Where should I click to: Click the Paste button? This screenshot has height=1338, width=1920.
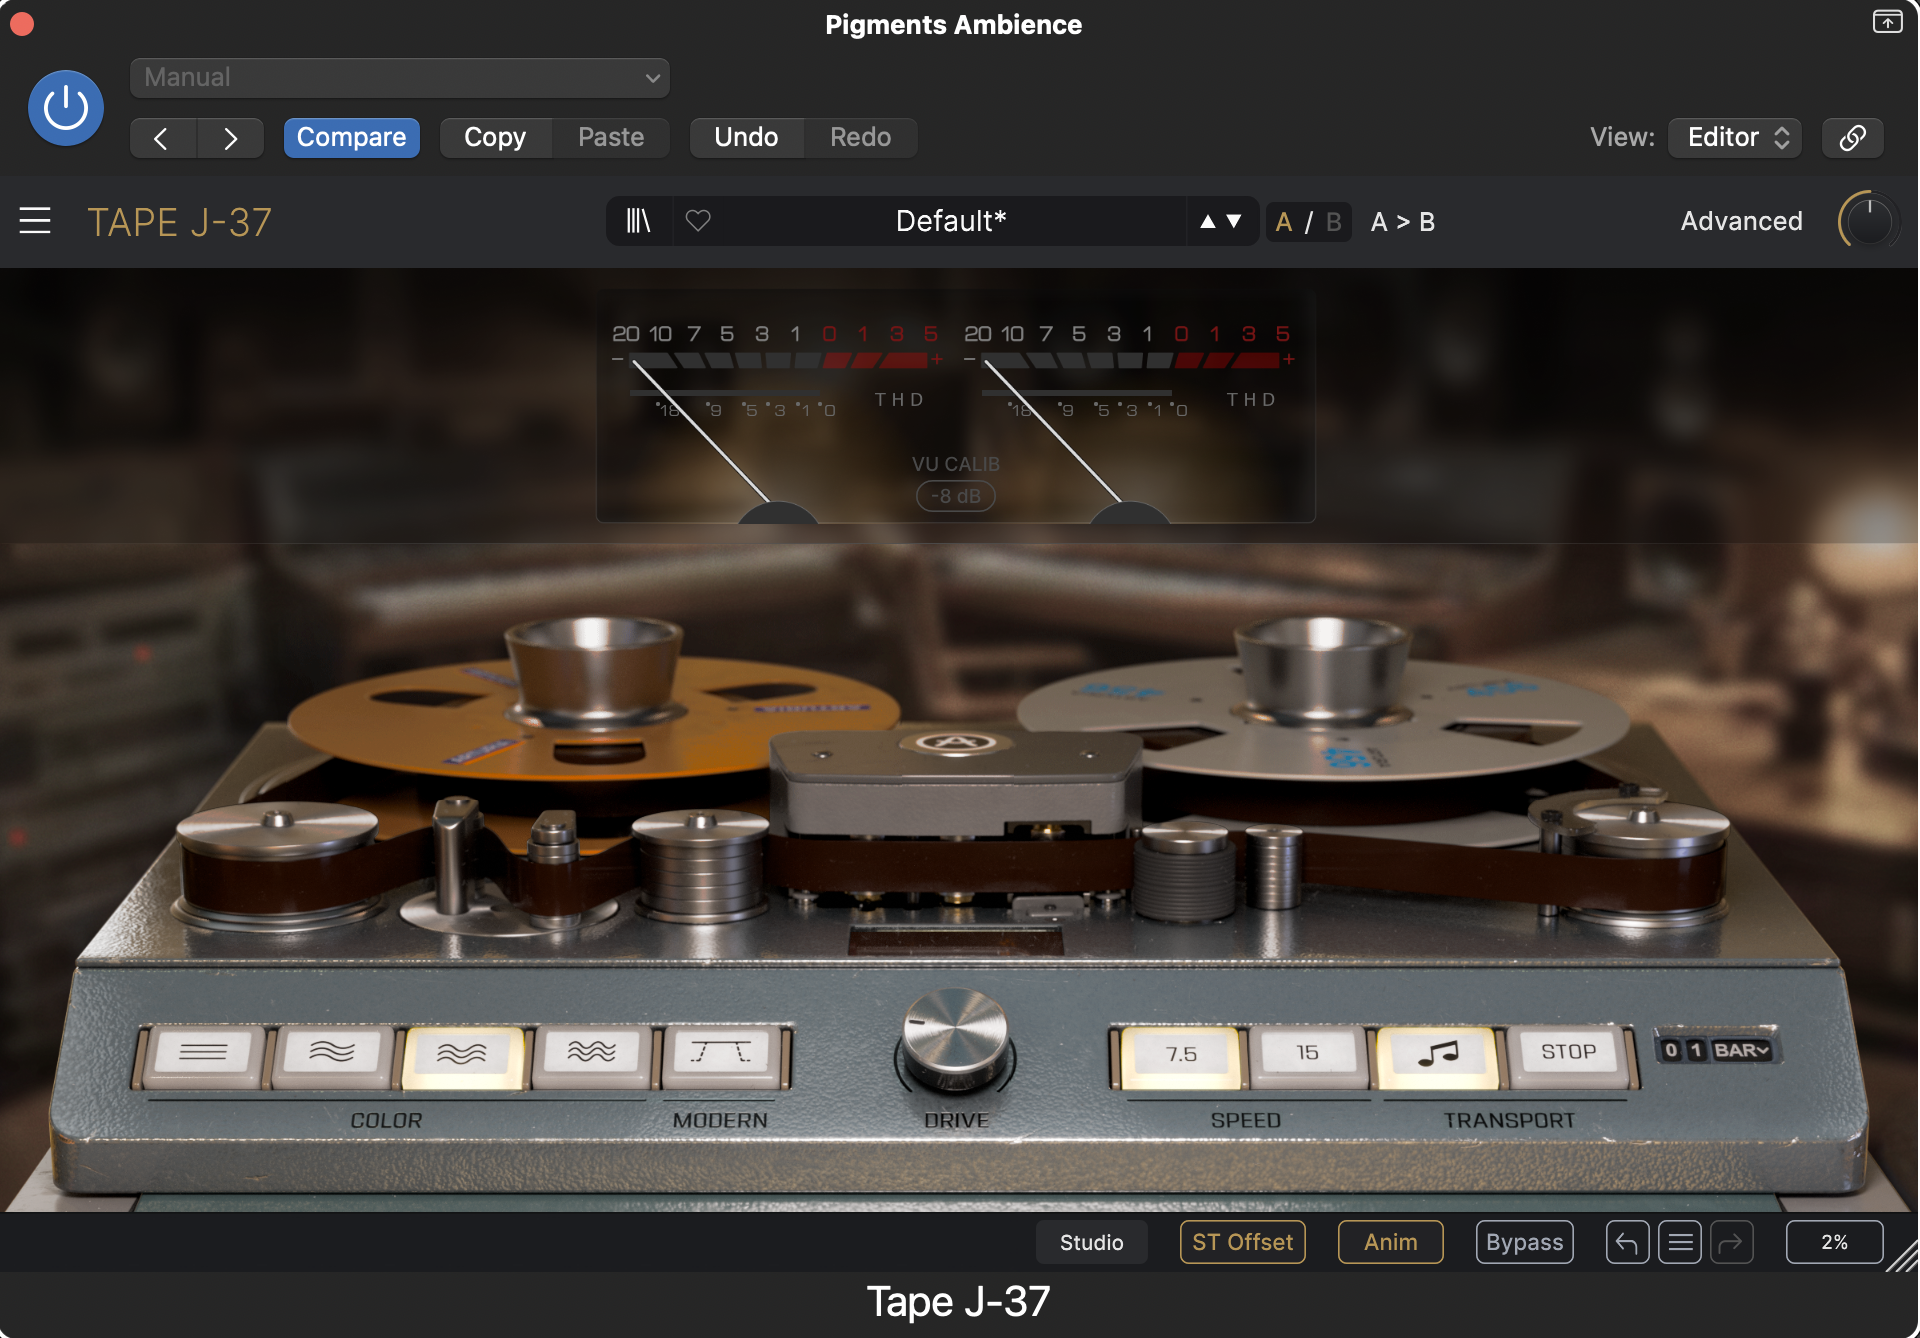coord(611,137)
